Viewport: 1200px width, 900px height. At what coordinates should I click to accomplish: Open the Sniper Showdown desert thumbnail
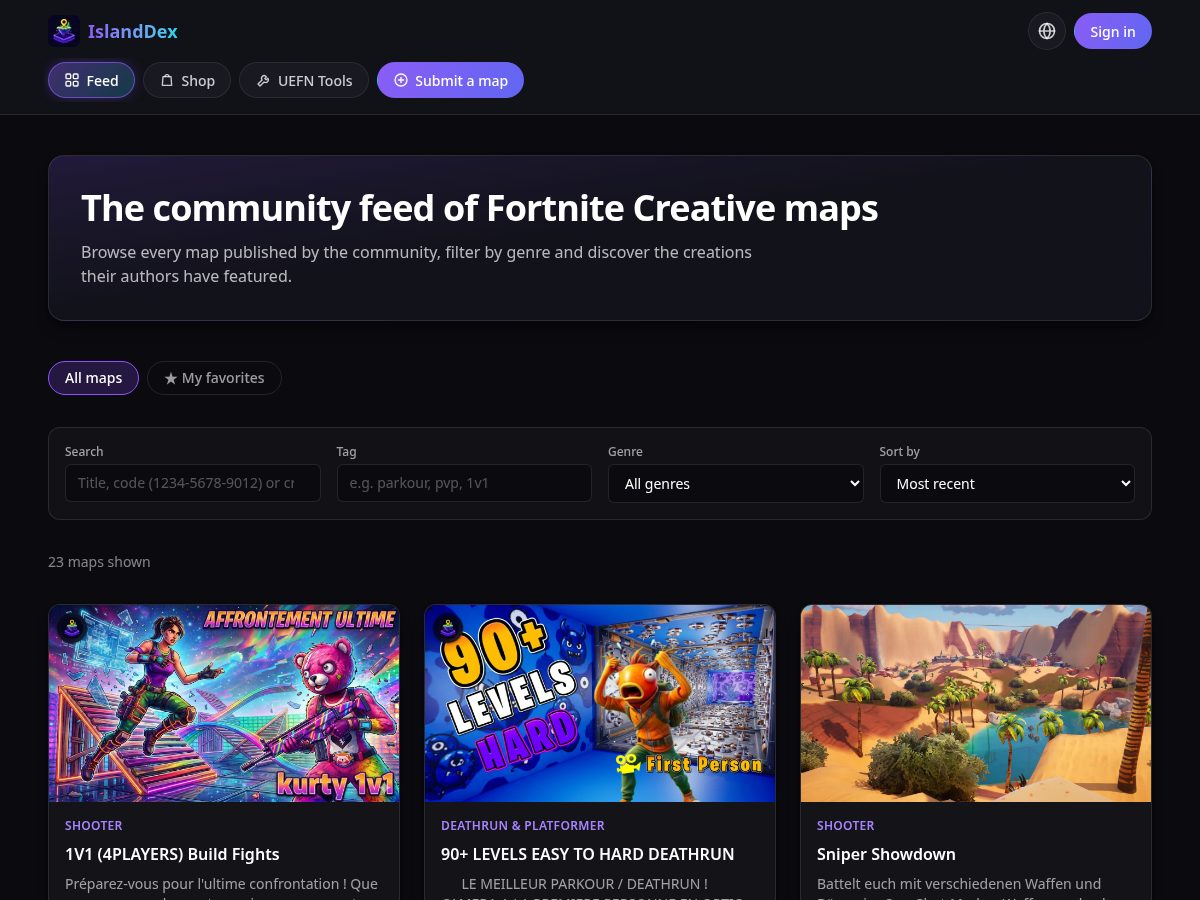pyautogui.click(x=976, y=703)
